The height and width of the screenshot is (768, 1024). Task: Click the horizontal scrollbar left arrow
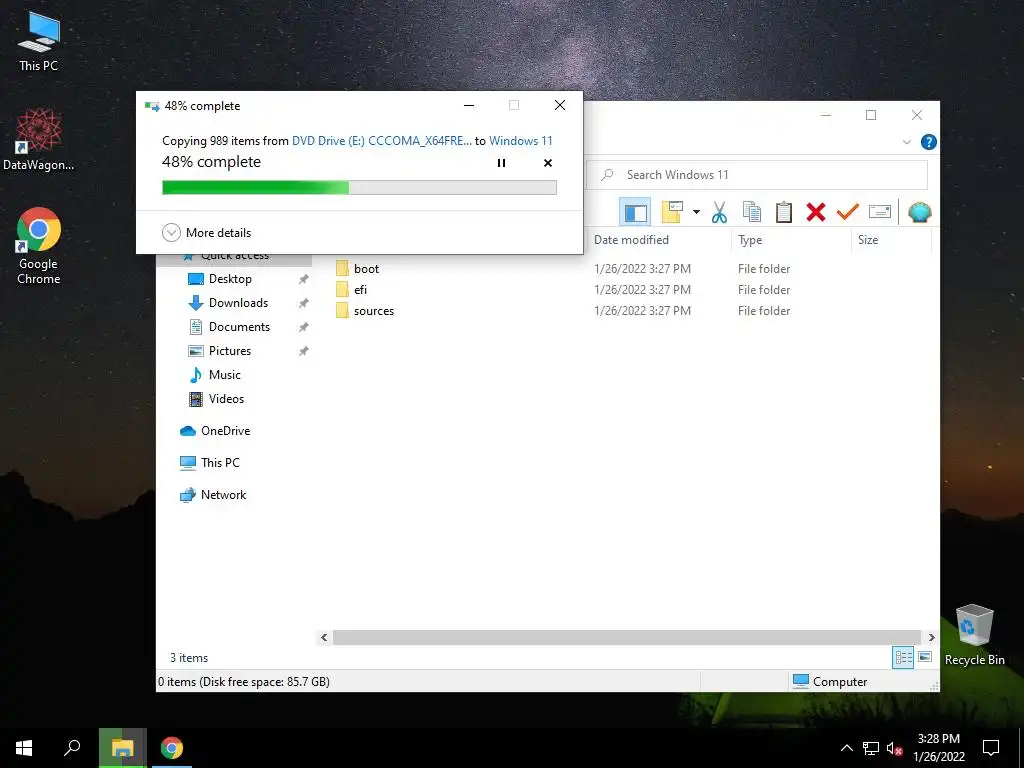(324, 637)
